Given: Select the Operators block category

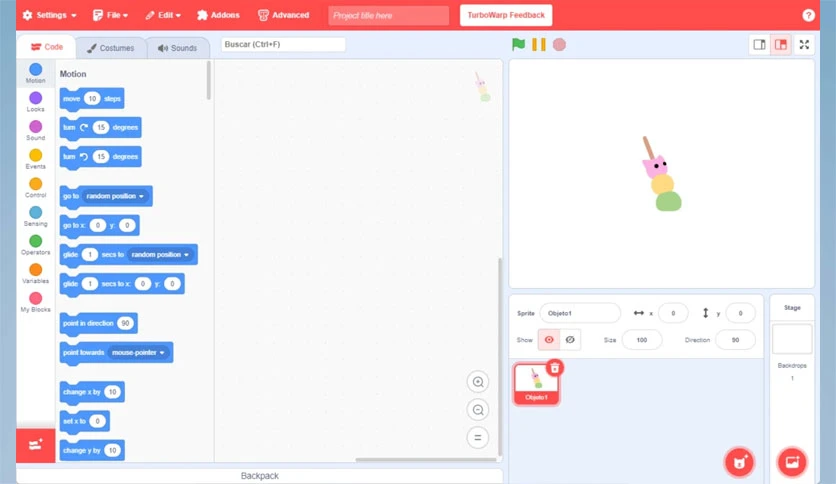Looking at the screenshot, I should point(36,245).
